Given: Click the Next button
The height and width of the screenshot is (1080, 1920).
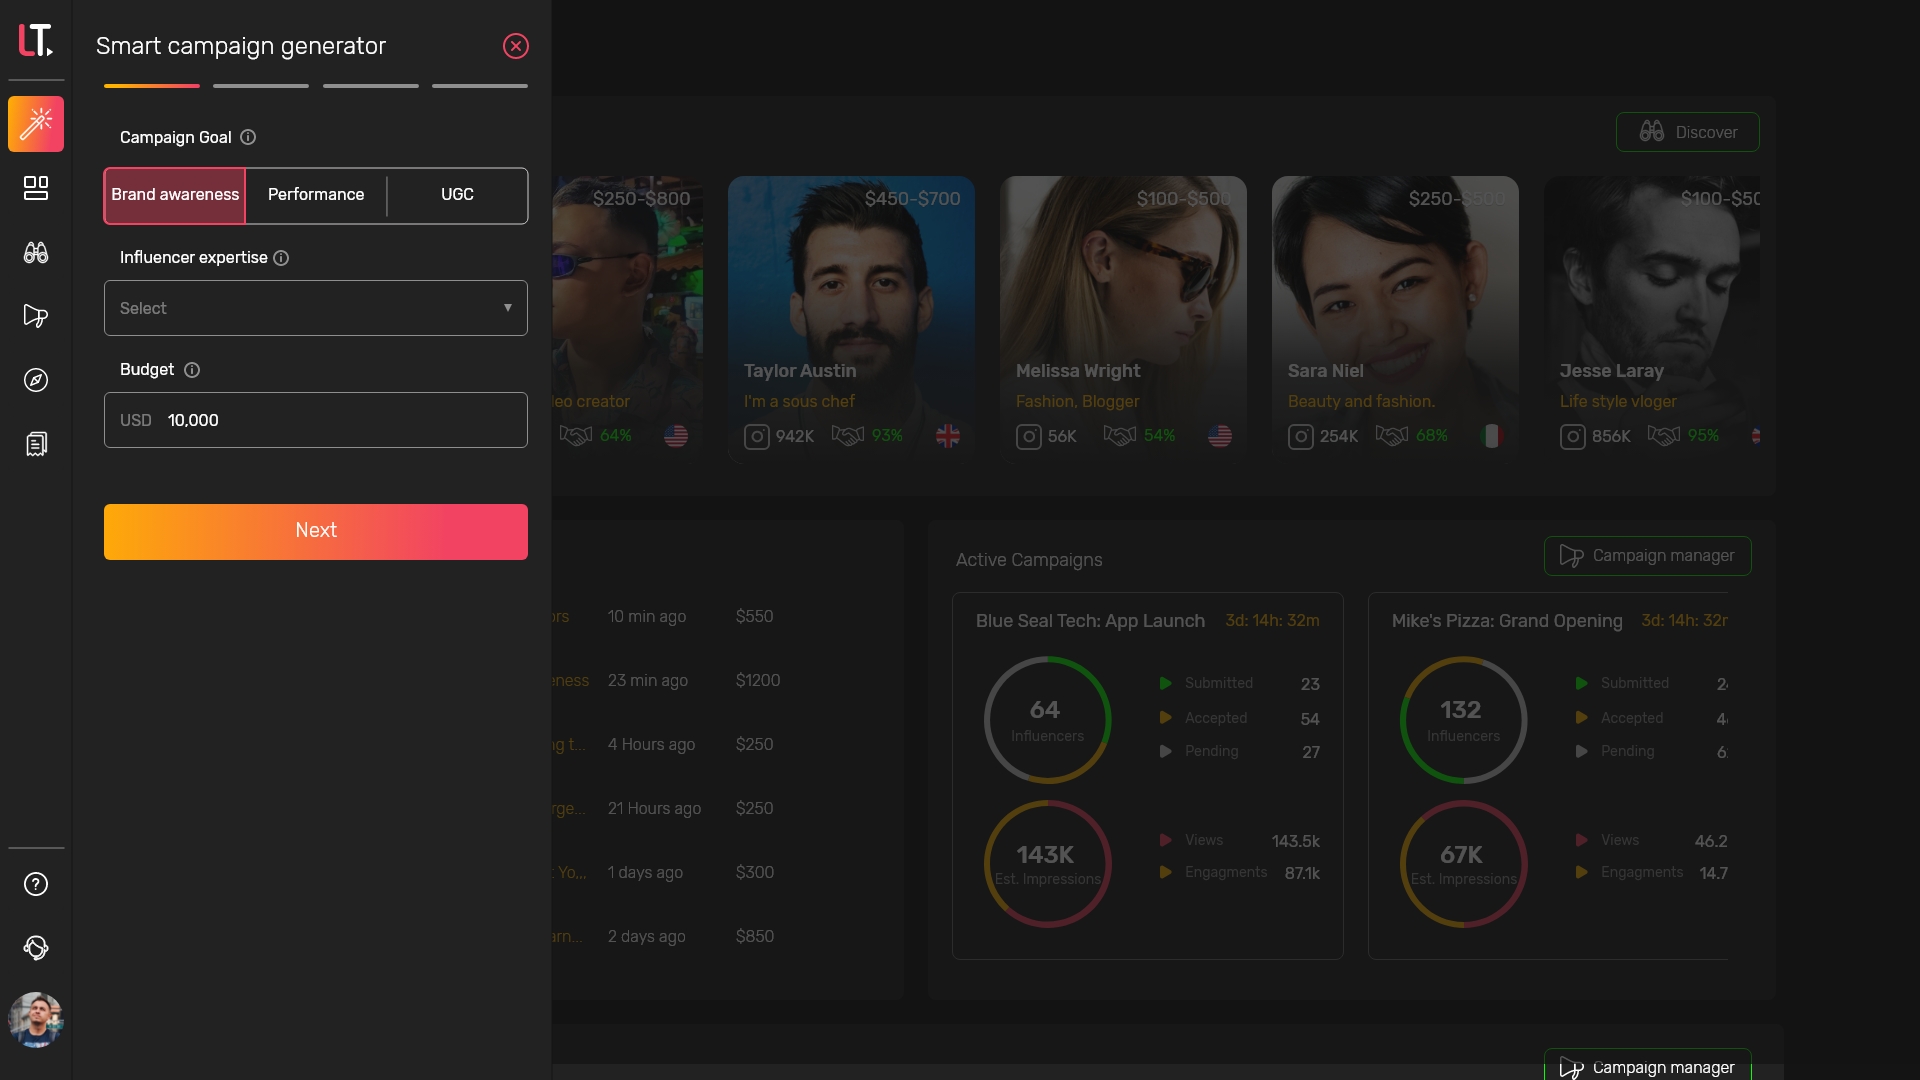Looking at the screenshot, I should 316,532.
